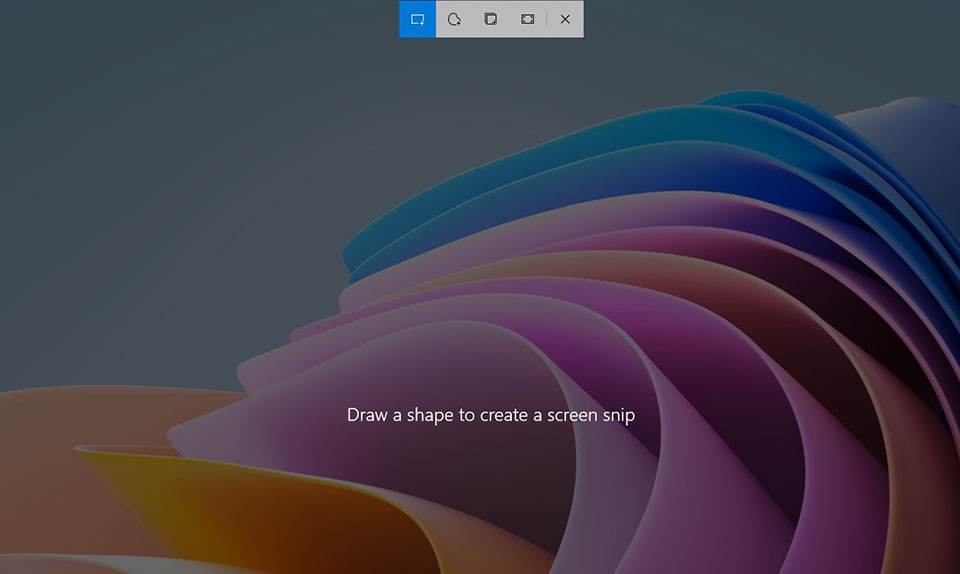Click the word 'Draw' in the hint

tap(367, 415)
